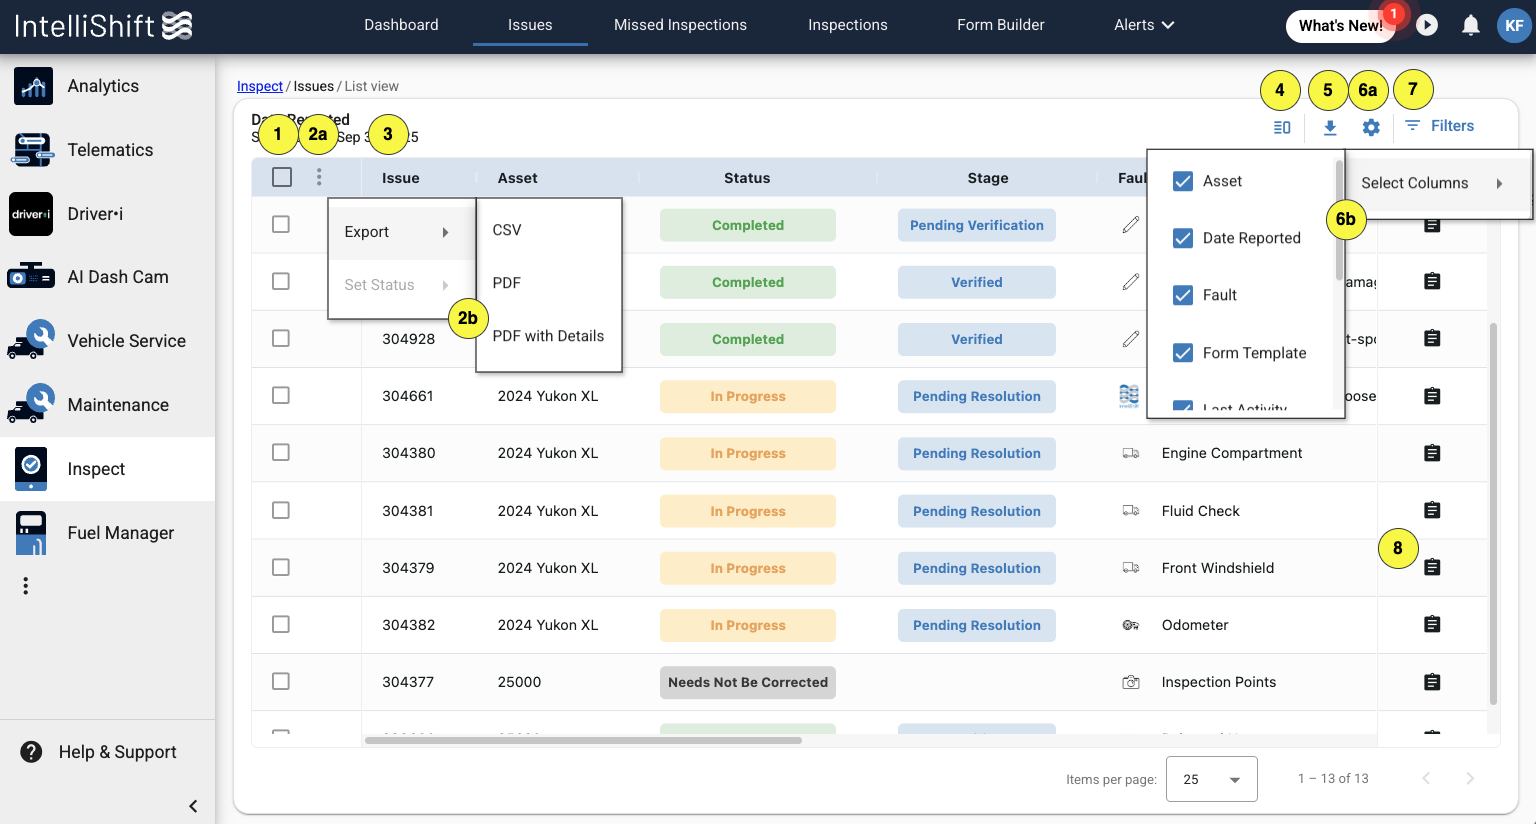
Task: Collapse the left sidebar chevron
Action: point(193,806)
